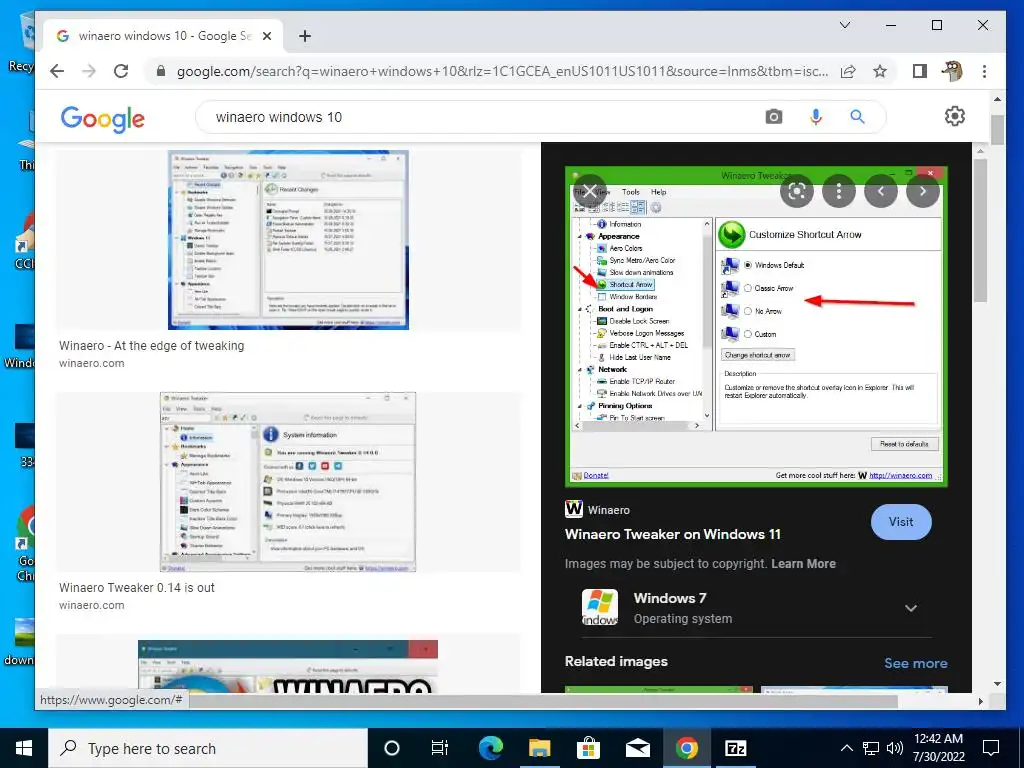Close the image preview panel
The width and height of the screenshot is (1024, 768).
click(590, 191)
